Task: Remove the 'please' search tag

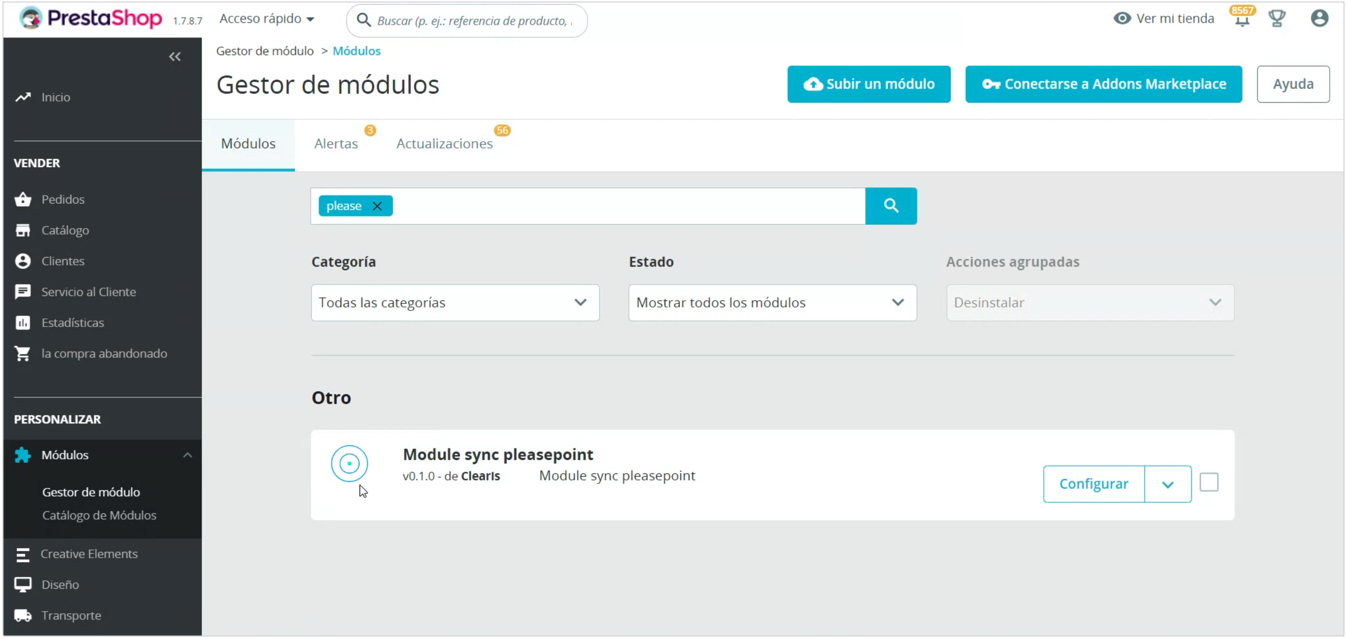Action: point(377,207)
